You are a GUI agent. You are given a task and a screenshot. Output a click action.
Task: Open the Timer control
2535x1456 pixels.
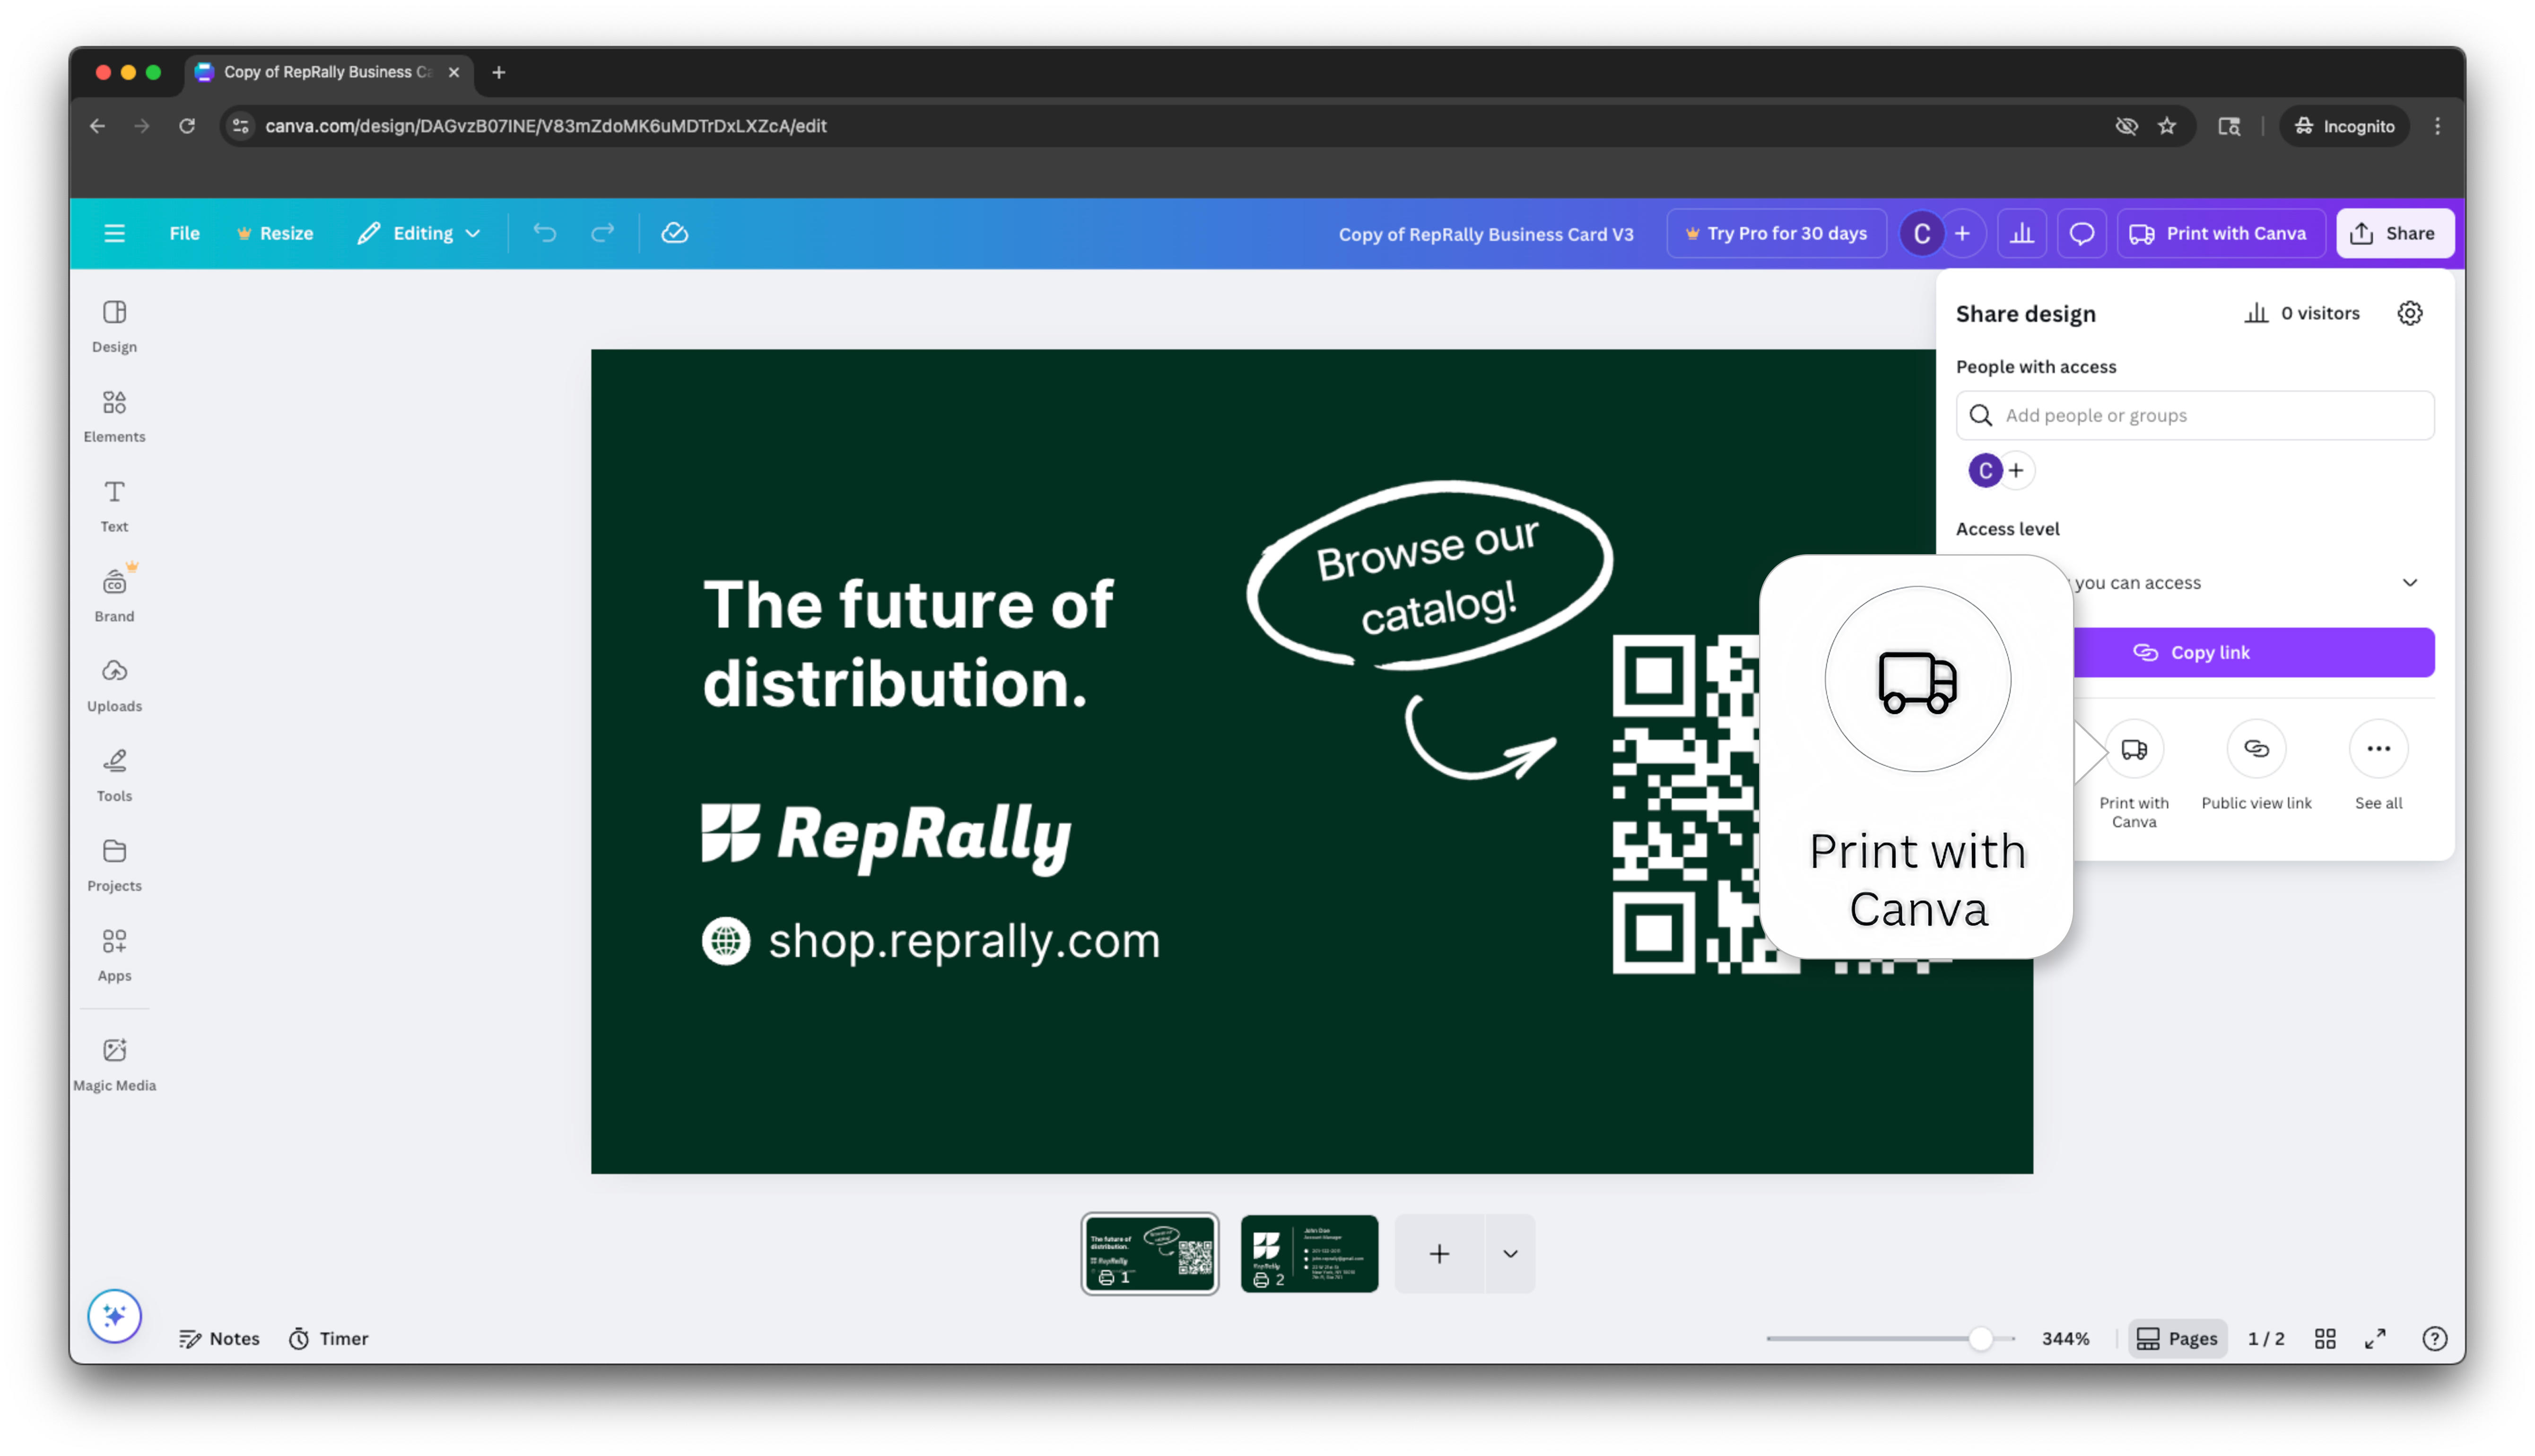pos(329,1339)
